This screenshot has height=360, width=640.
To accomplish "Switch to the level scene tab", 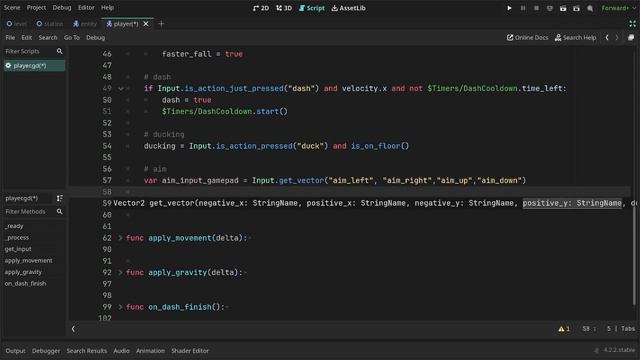I will pyautogui.click(x=16, y=24).
